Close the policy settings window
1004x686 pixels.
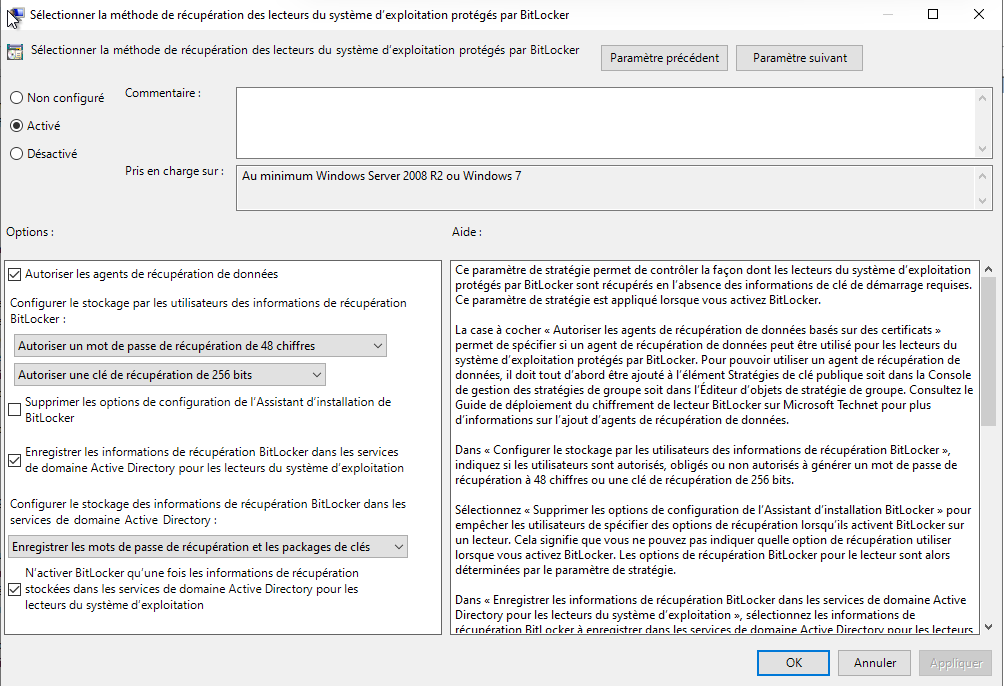point(978,14)
